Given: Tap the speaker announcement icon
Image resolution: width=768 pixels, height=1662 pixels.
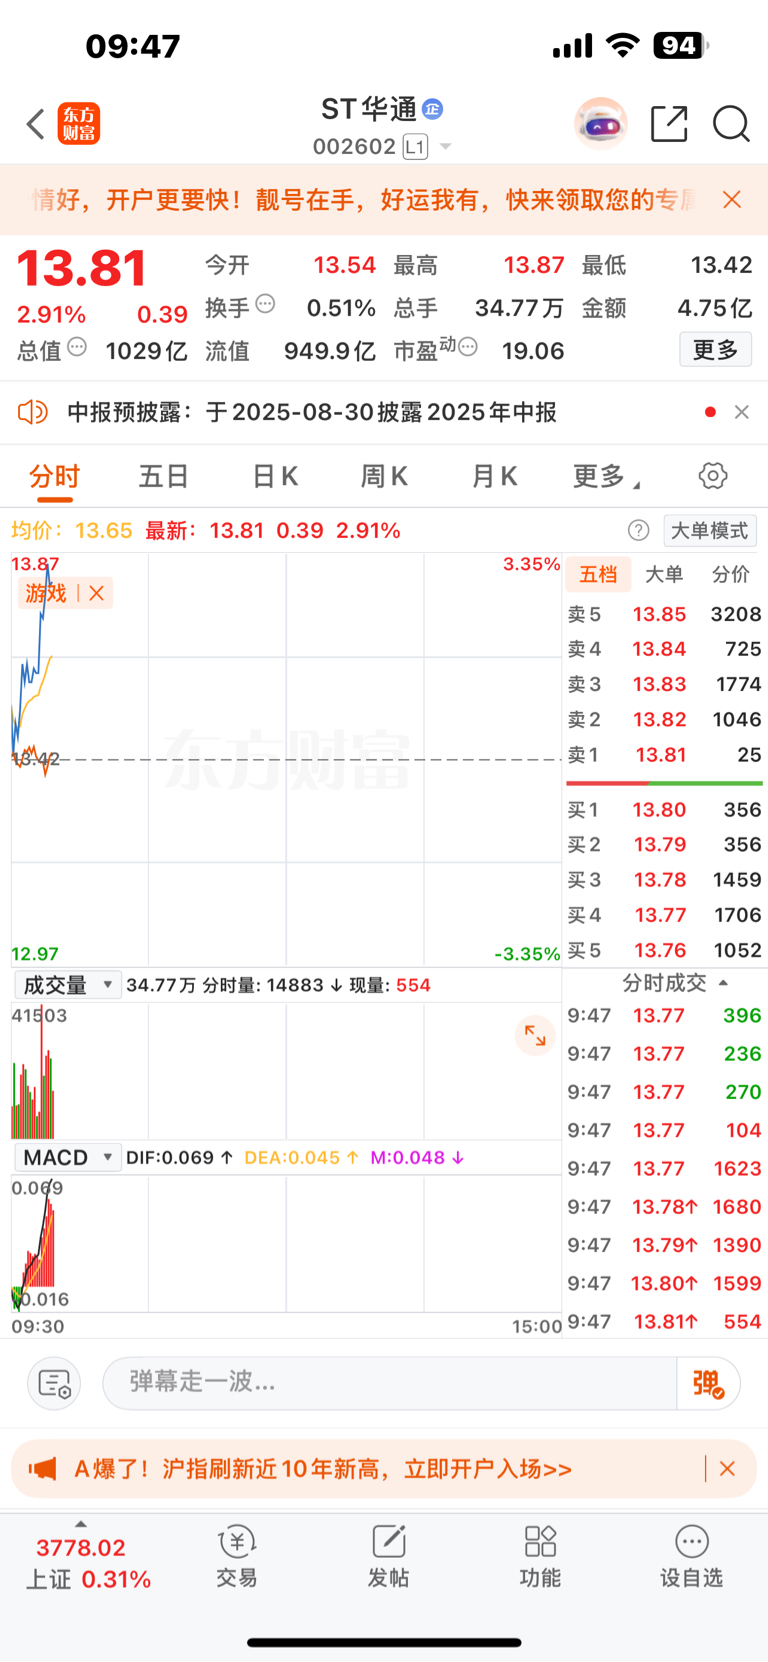Looking at the screenshot, I should coord(33,412).
